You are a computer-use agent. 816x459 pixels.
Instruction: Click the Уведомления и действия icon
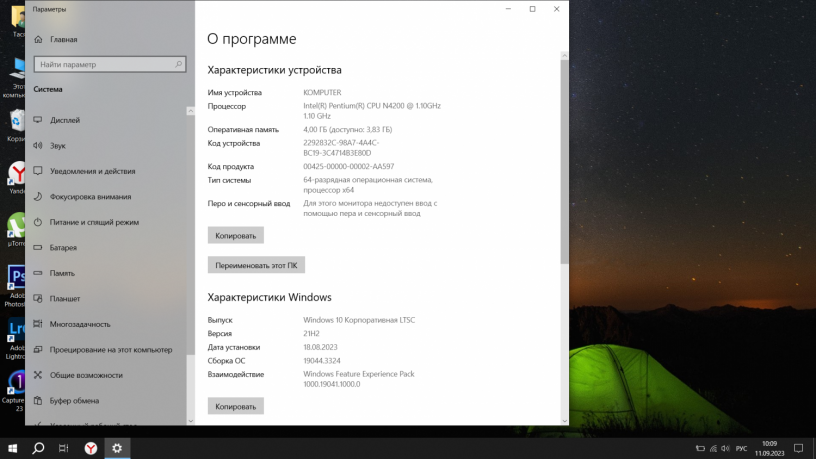38,171
